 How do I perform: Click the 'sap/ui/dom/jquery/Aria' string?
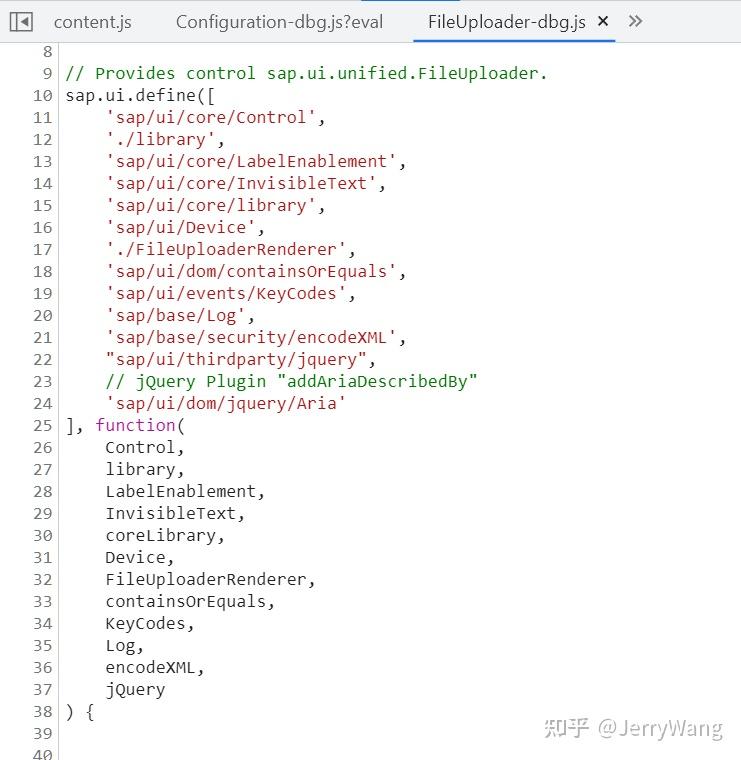225,404
